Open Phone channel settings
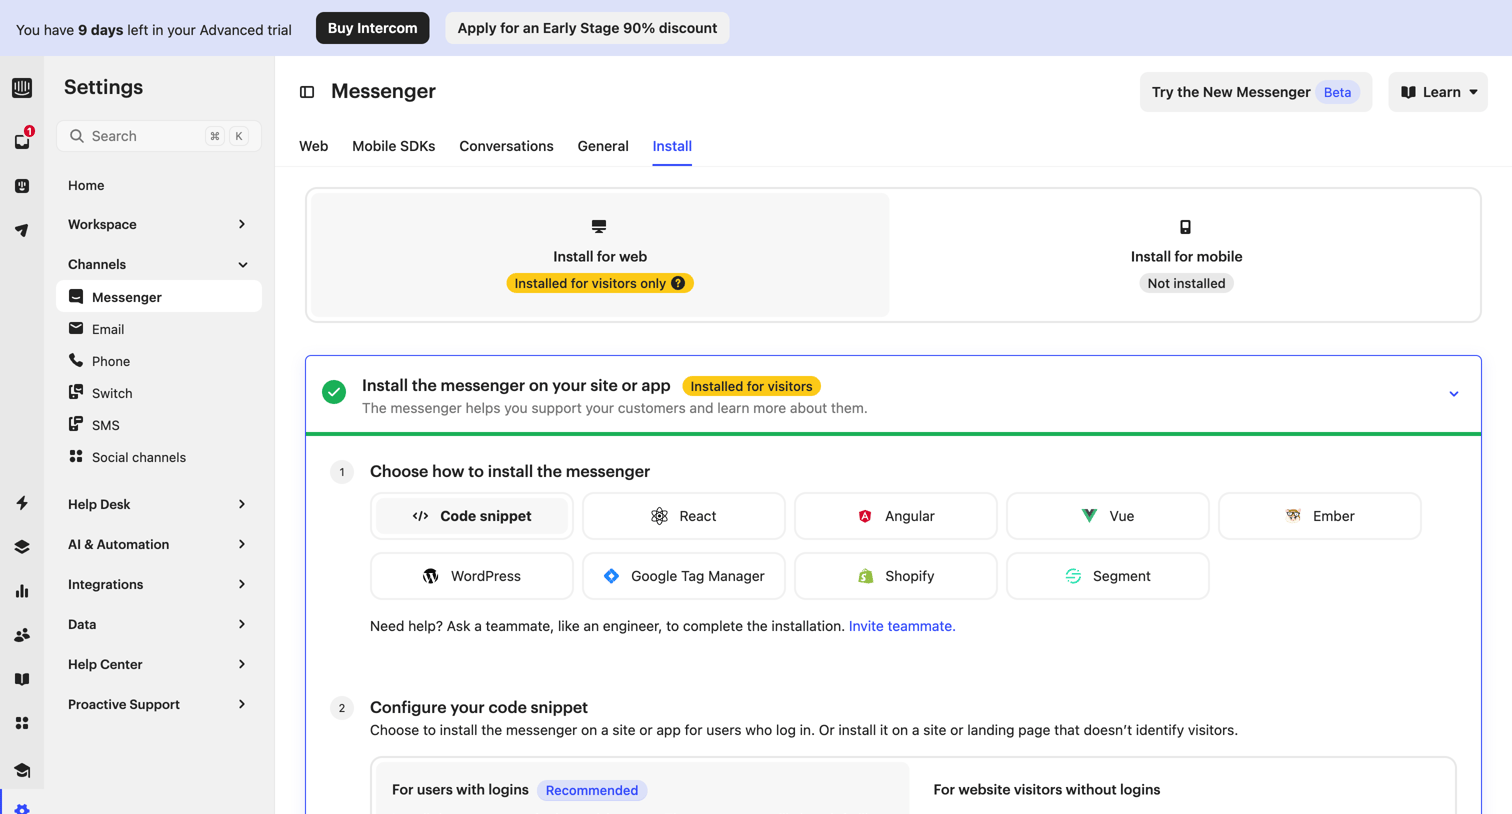This screenshot has width=1512, height=814. pos(159,361)
